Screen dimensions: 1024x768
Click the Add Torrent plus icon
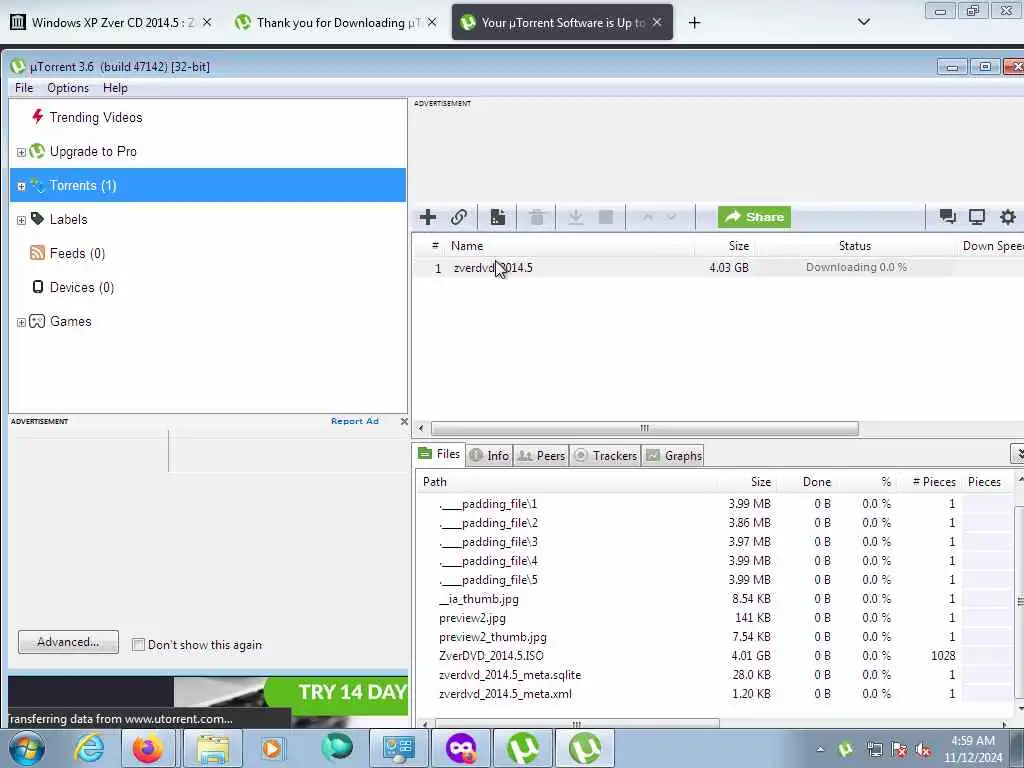click(x=428, y=217)
